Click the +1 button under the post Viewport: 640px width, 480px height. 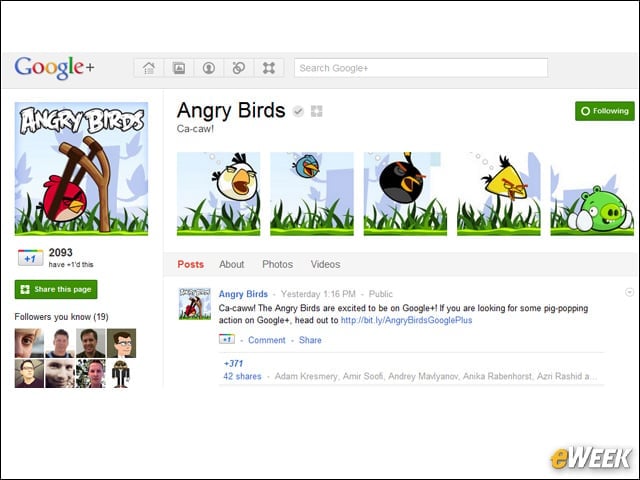click(x=227, y=339)
